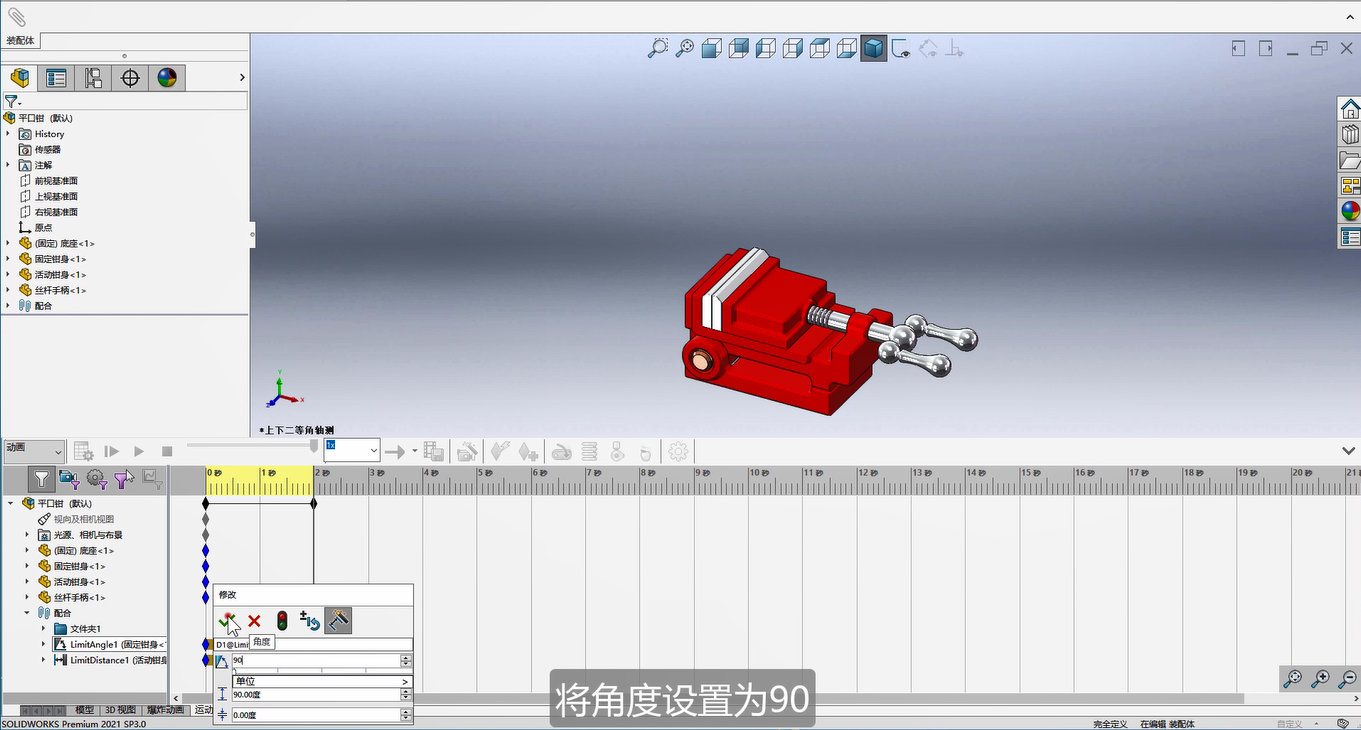The width and height of the screenshot is (1361, 730).
Task: Open the ConfigurationManager tab icon
Action: click(x=93, y=78)
